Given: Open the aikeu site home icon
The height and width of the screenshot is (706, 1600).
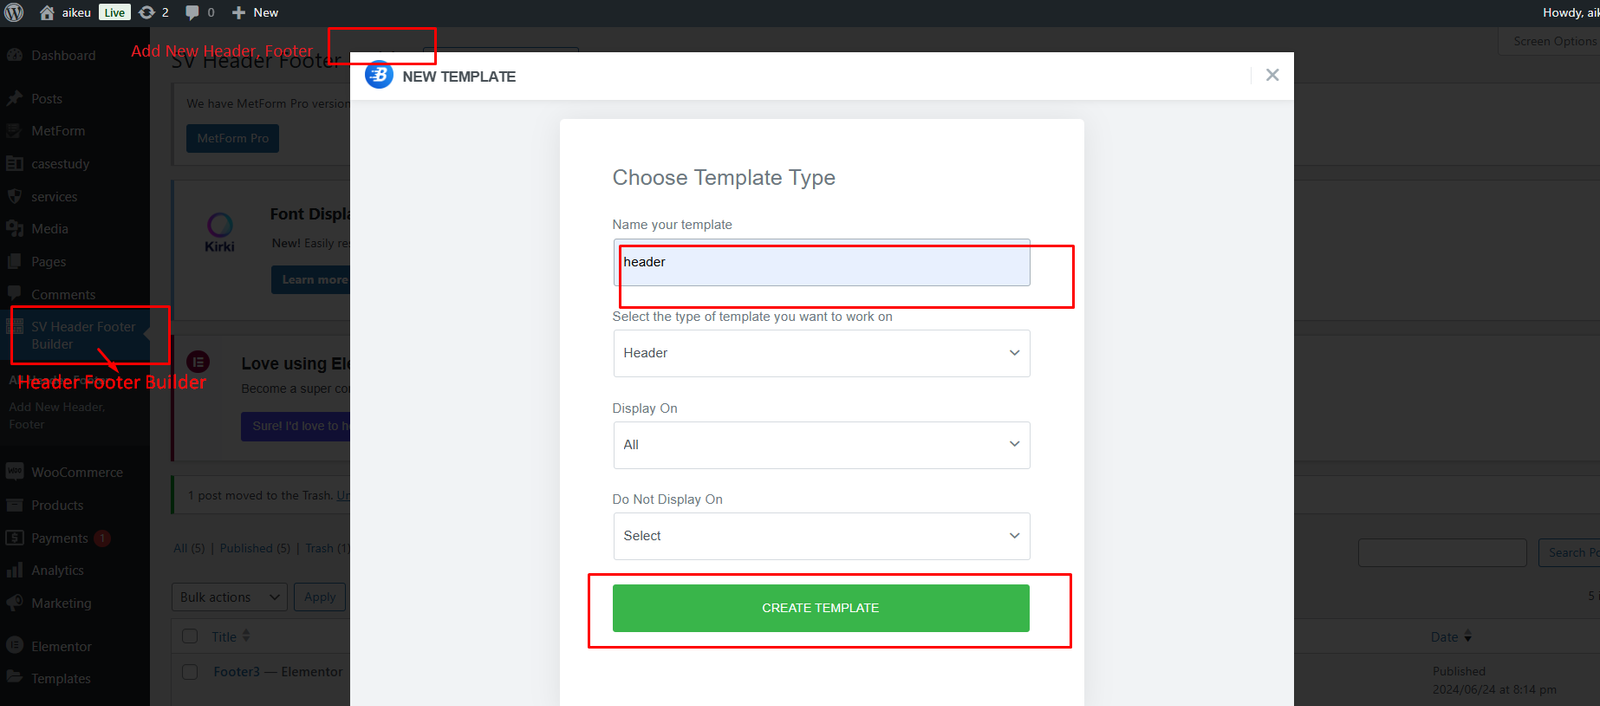Looking at the screenshot, I should [47, 13].
